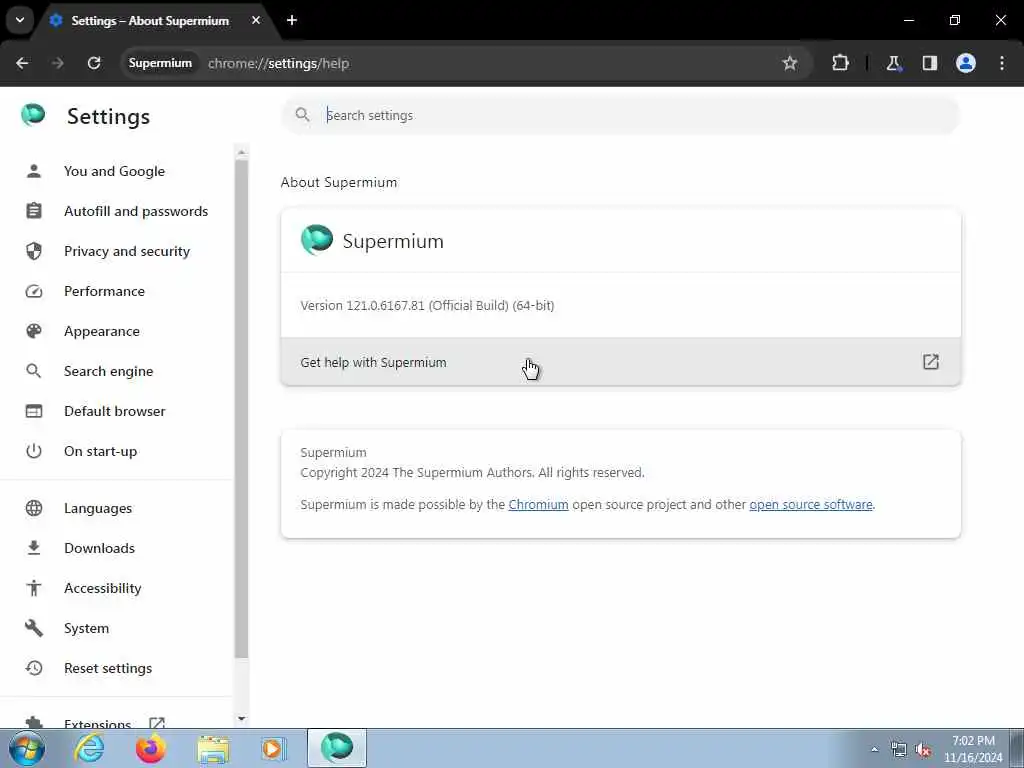The width and height of the screenshot is (1024, 768).
Task: Click the shield icon beside Privacy and security
Action: coord(34,251)
